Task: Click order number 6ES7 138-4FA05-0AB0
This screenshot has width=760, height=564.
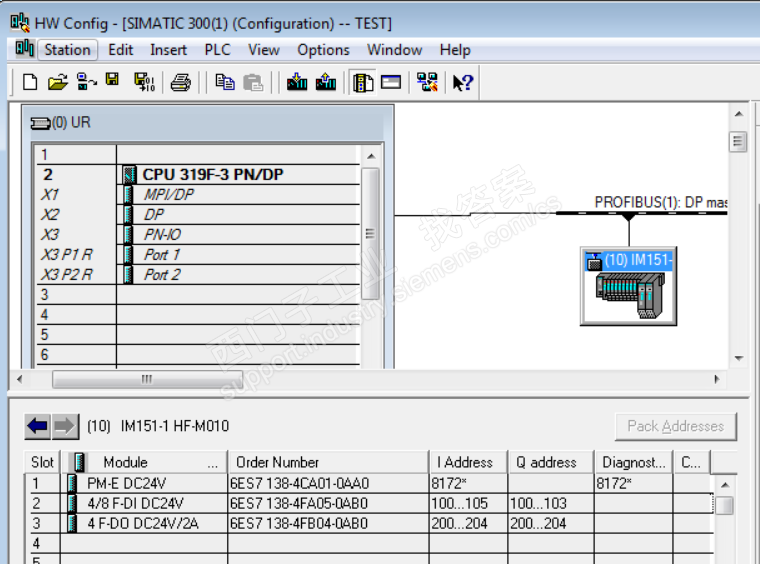Action: [299, 503]
